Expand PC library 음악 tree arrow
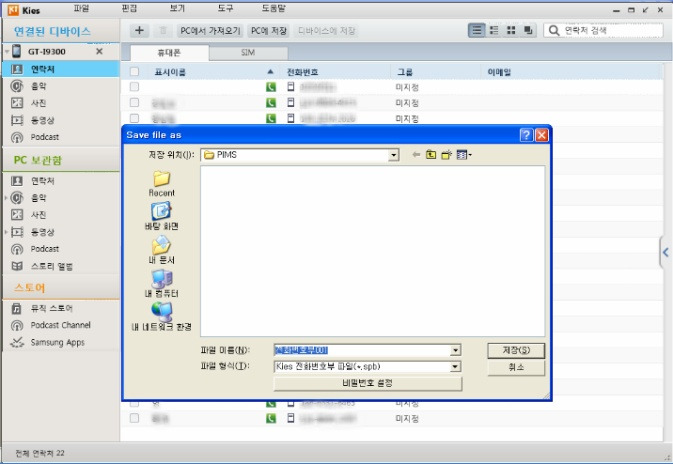This screenshot has height=464, width=673. tap(6, 198)
